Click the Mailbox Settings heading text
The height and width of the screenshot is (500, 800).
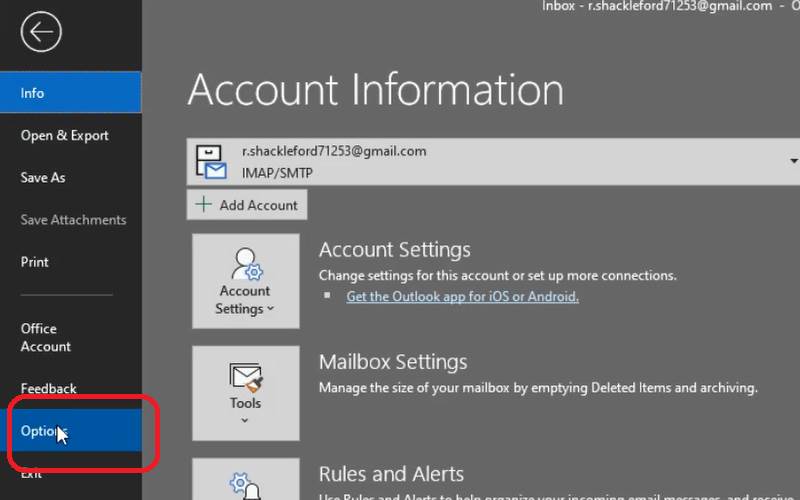click(x=393, y=362)
